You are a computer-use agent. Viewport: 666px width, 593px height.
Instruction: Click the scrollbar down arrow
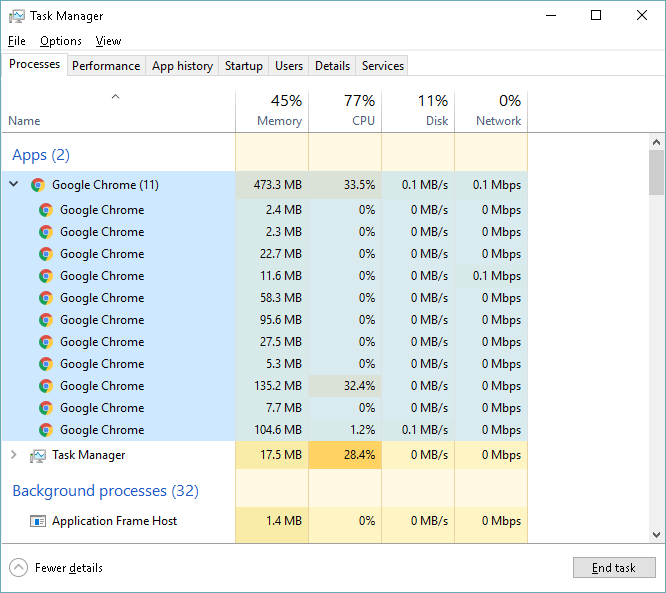tap(656, 535)
